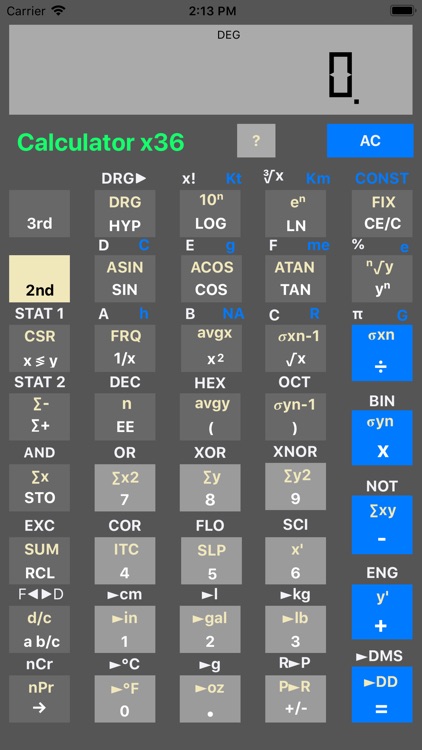Tap digit 7 key
Viewport: 422px width, 750px height.
pos(125,487)
